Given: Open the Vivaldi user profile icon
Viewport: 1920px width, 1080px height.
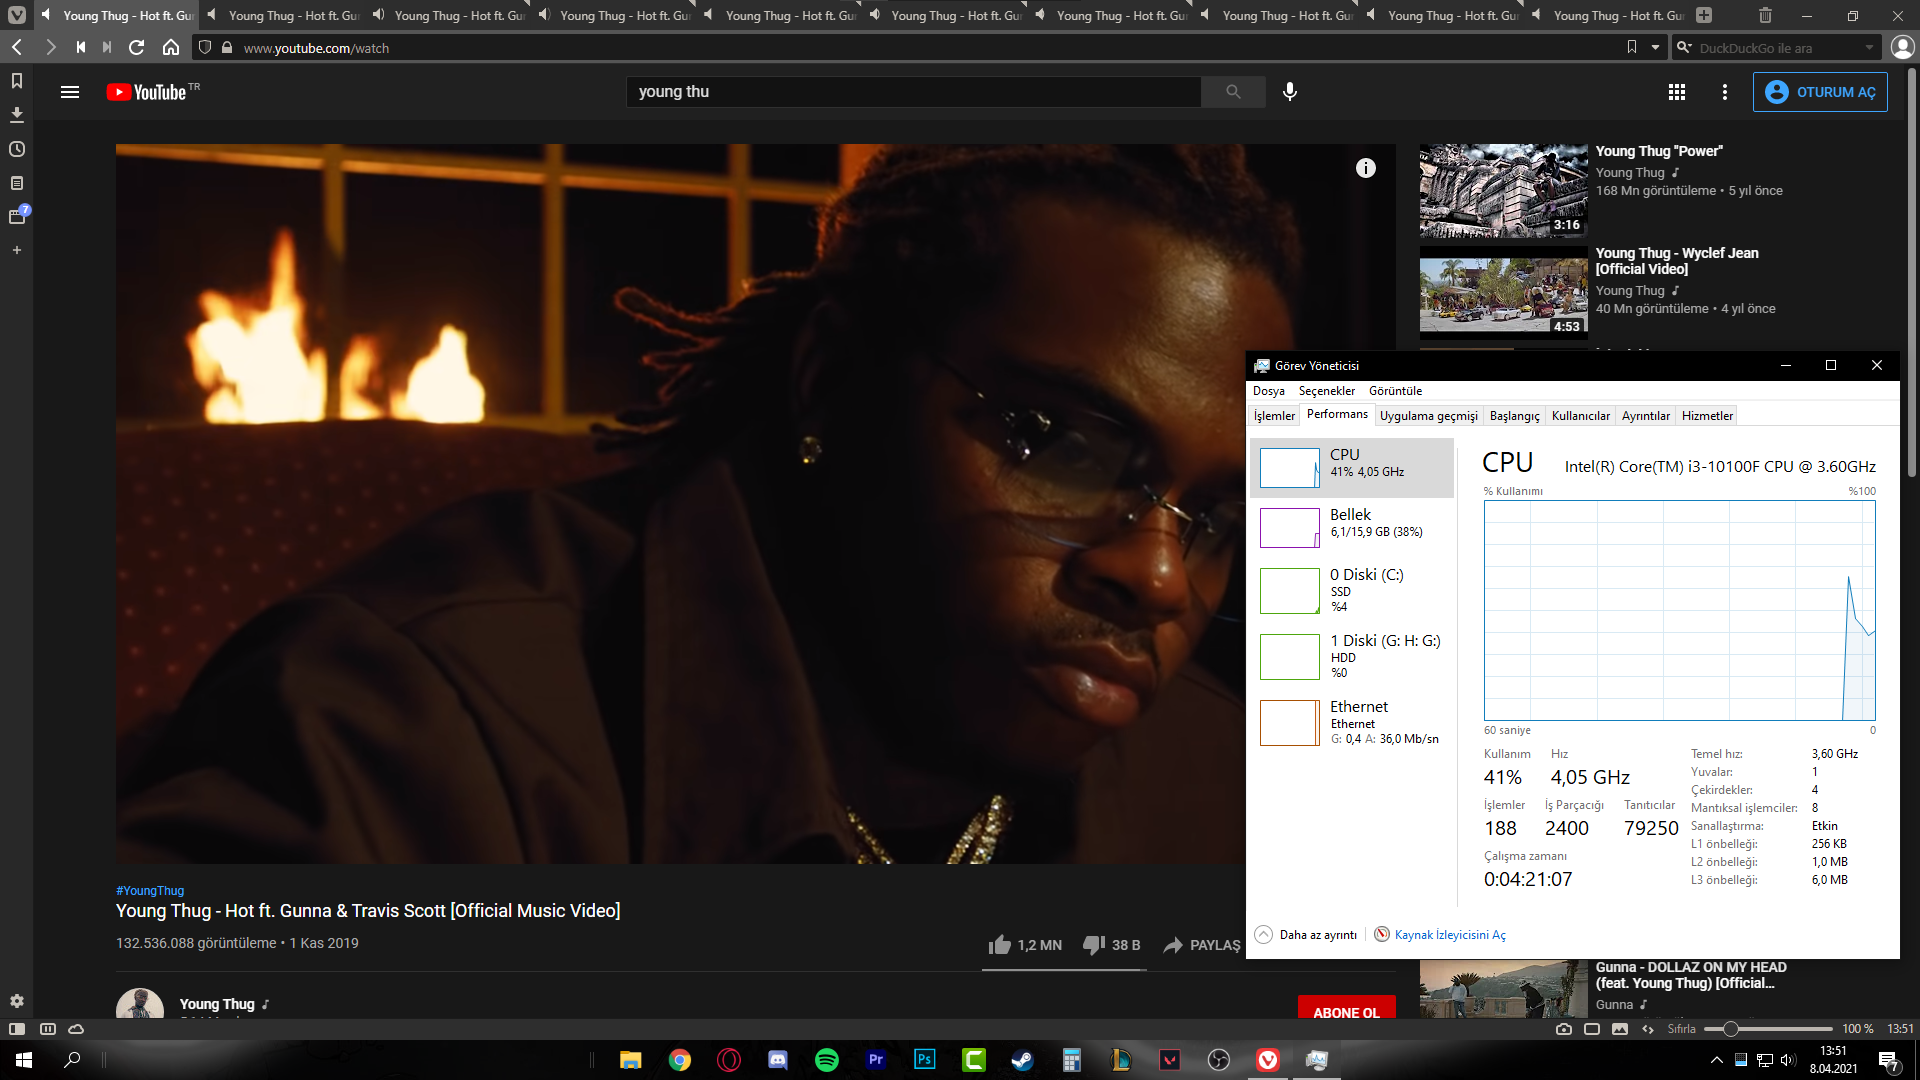Looking at the screenshot, I should pyautogui.click(x=1903, y=47).
